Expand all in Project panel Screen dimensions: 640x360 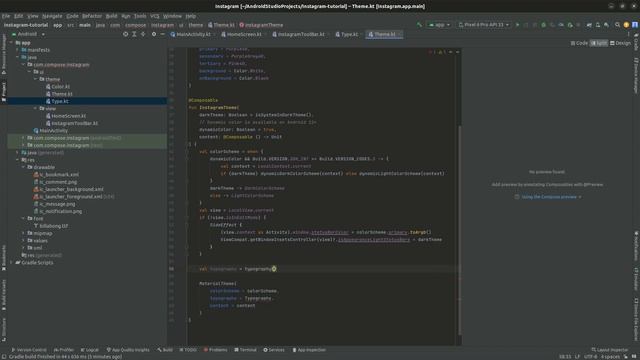point(134,34)
